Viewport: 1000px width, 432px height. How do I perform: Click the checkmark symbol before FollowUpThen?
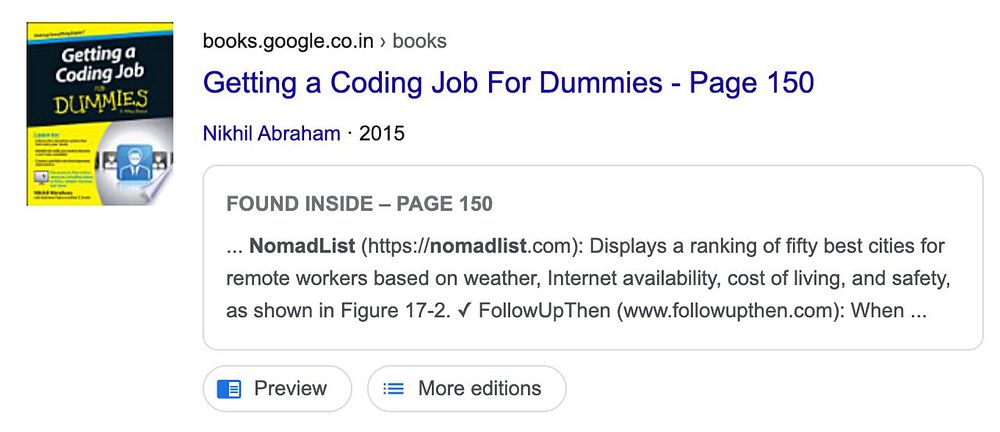click(464, 311)
